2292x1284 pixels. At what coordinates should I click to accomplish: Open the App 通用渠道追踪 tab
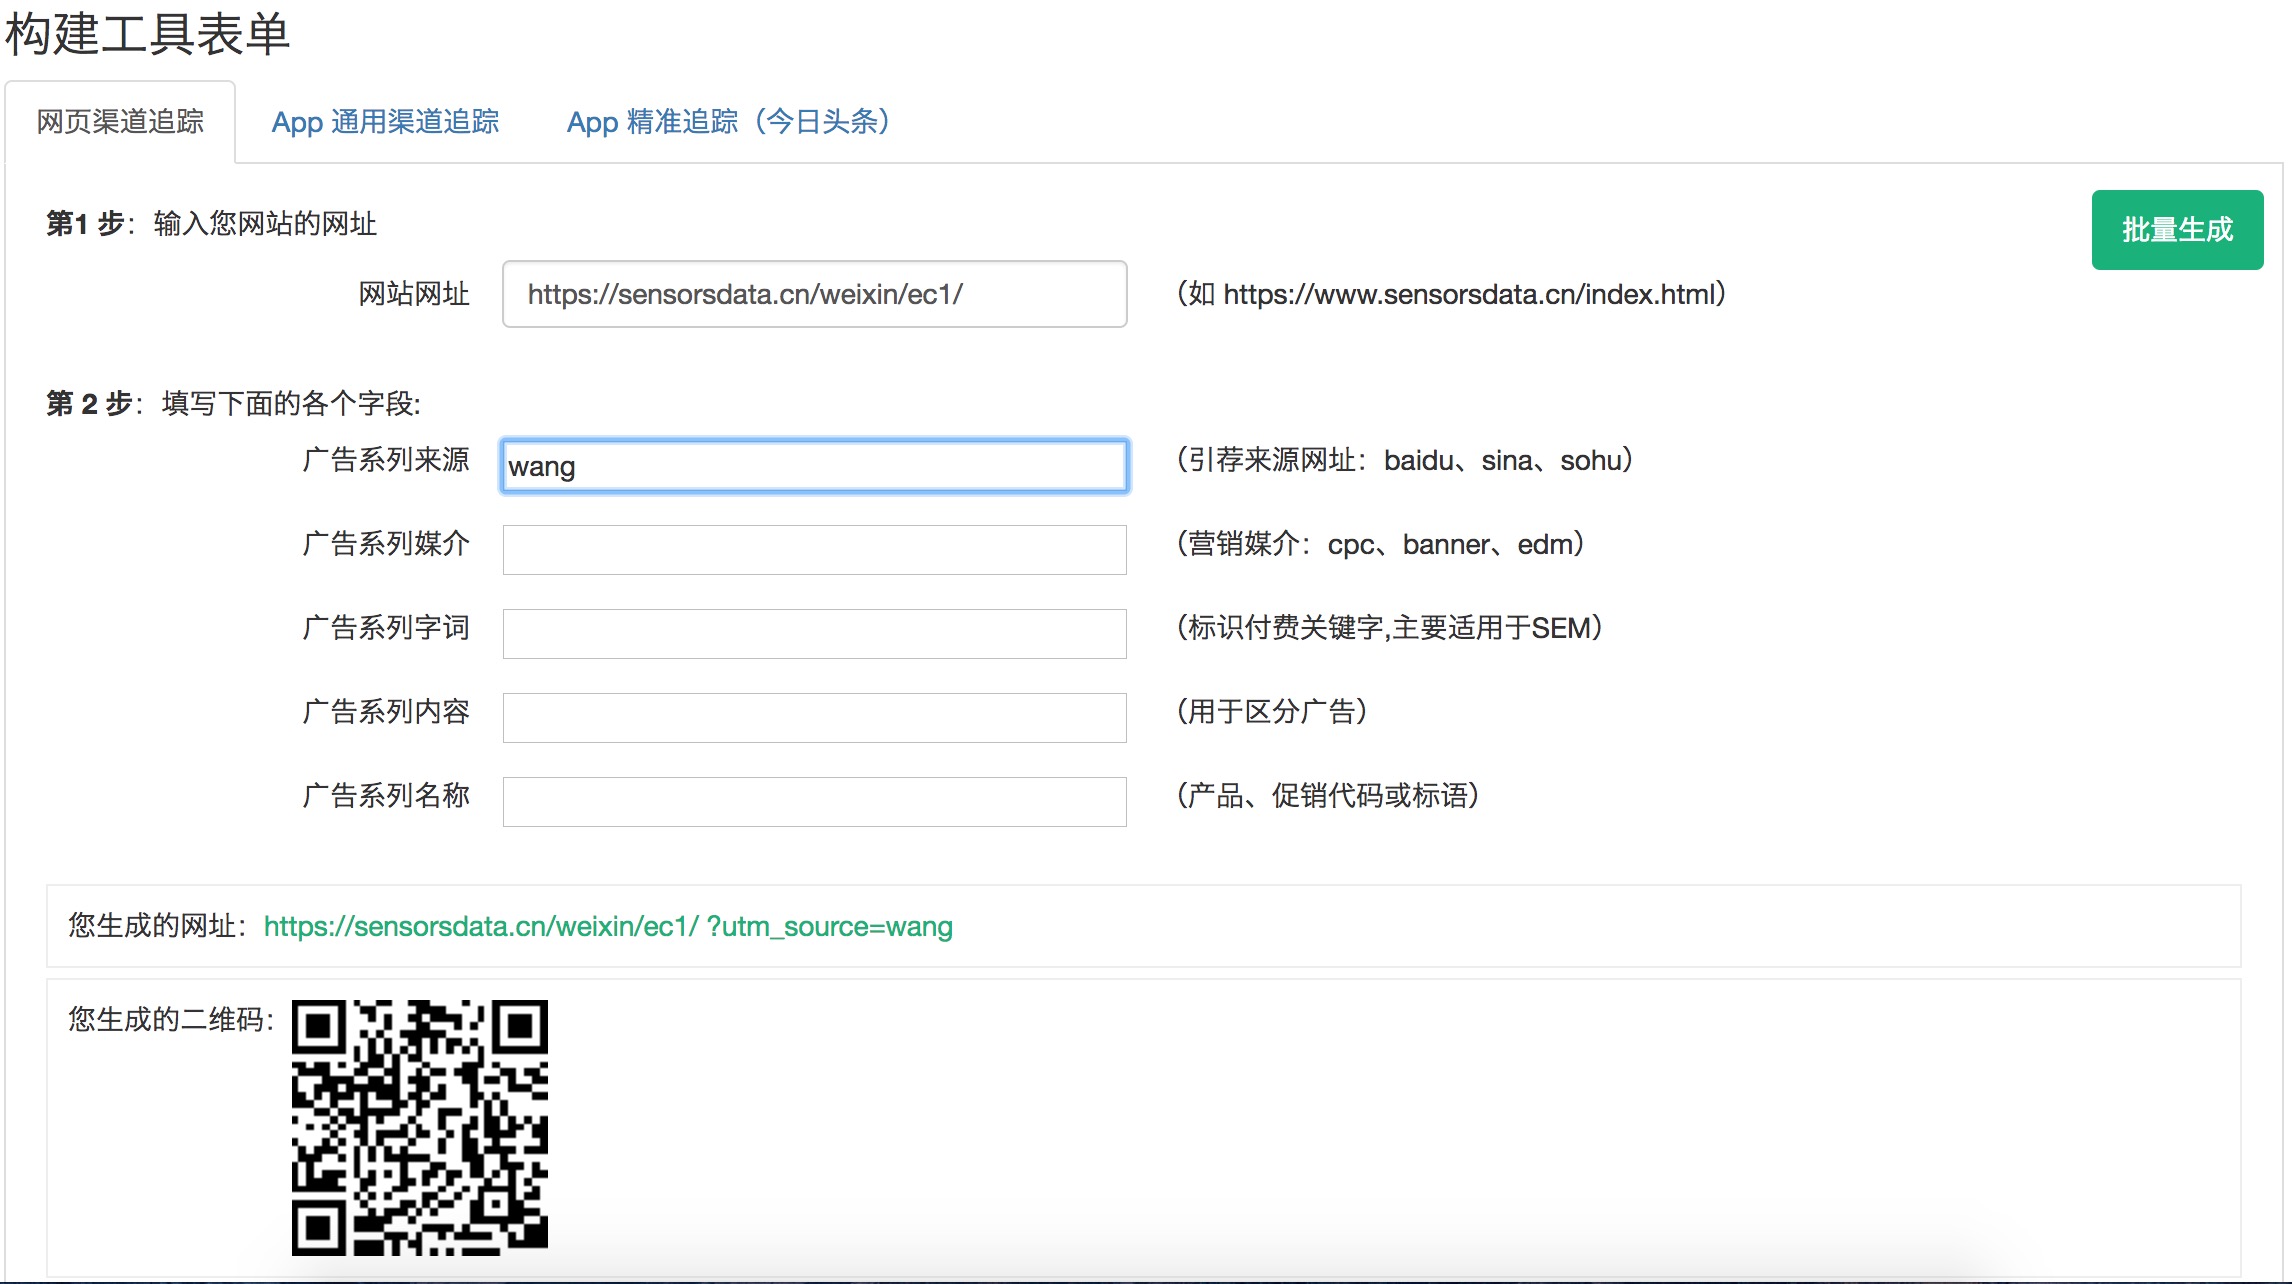[x=385, y=122]
